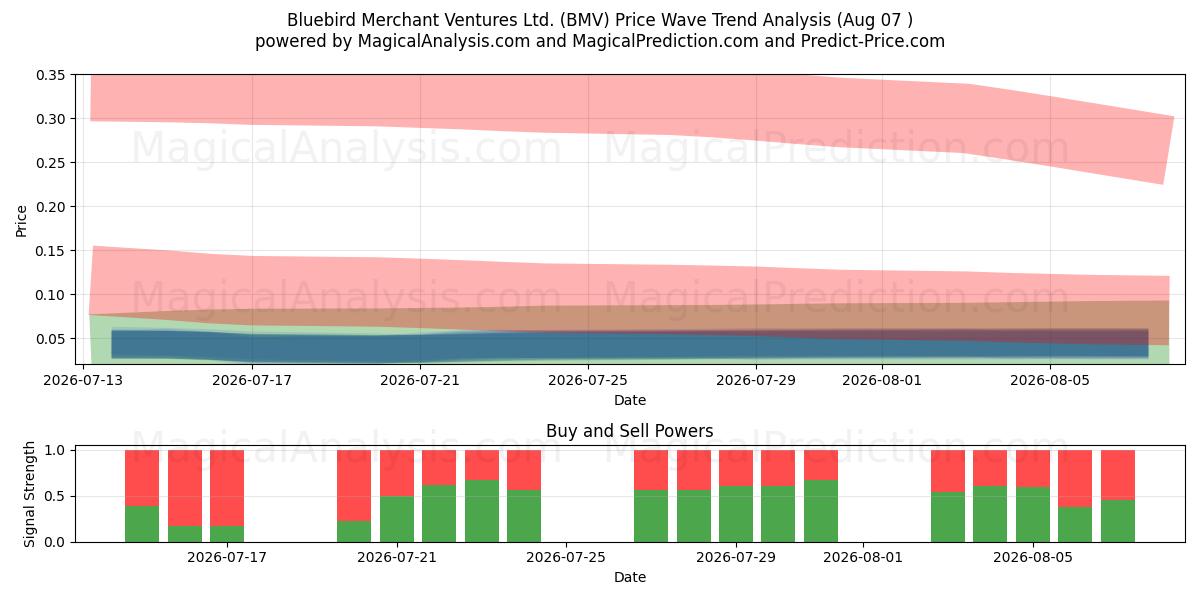Click the signal bar above the 2026-07-17 tick
Viewport: 1200px width, 600px height.
coord(227,496)
